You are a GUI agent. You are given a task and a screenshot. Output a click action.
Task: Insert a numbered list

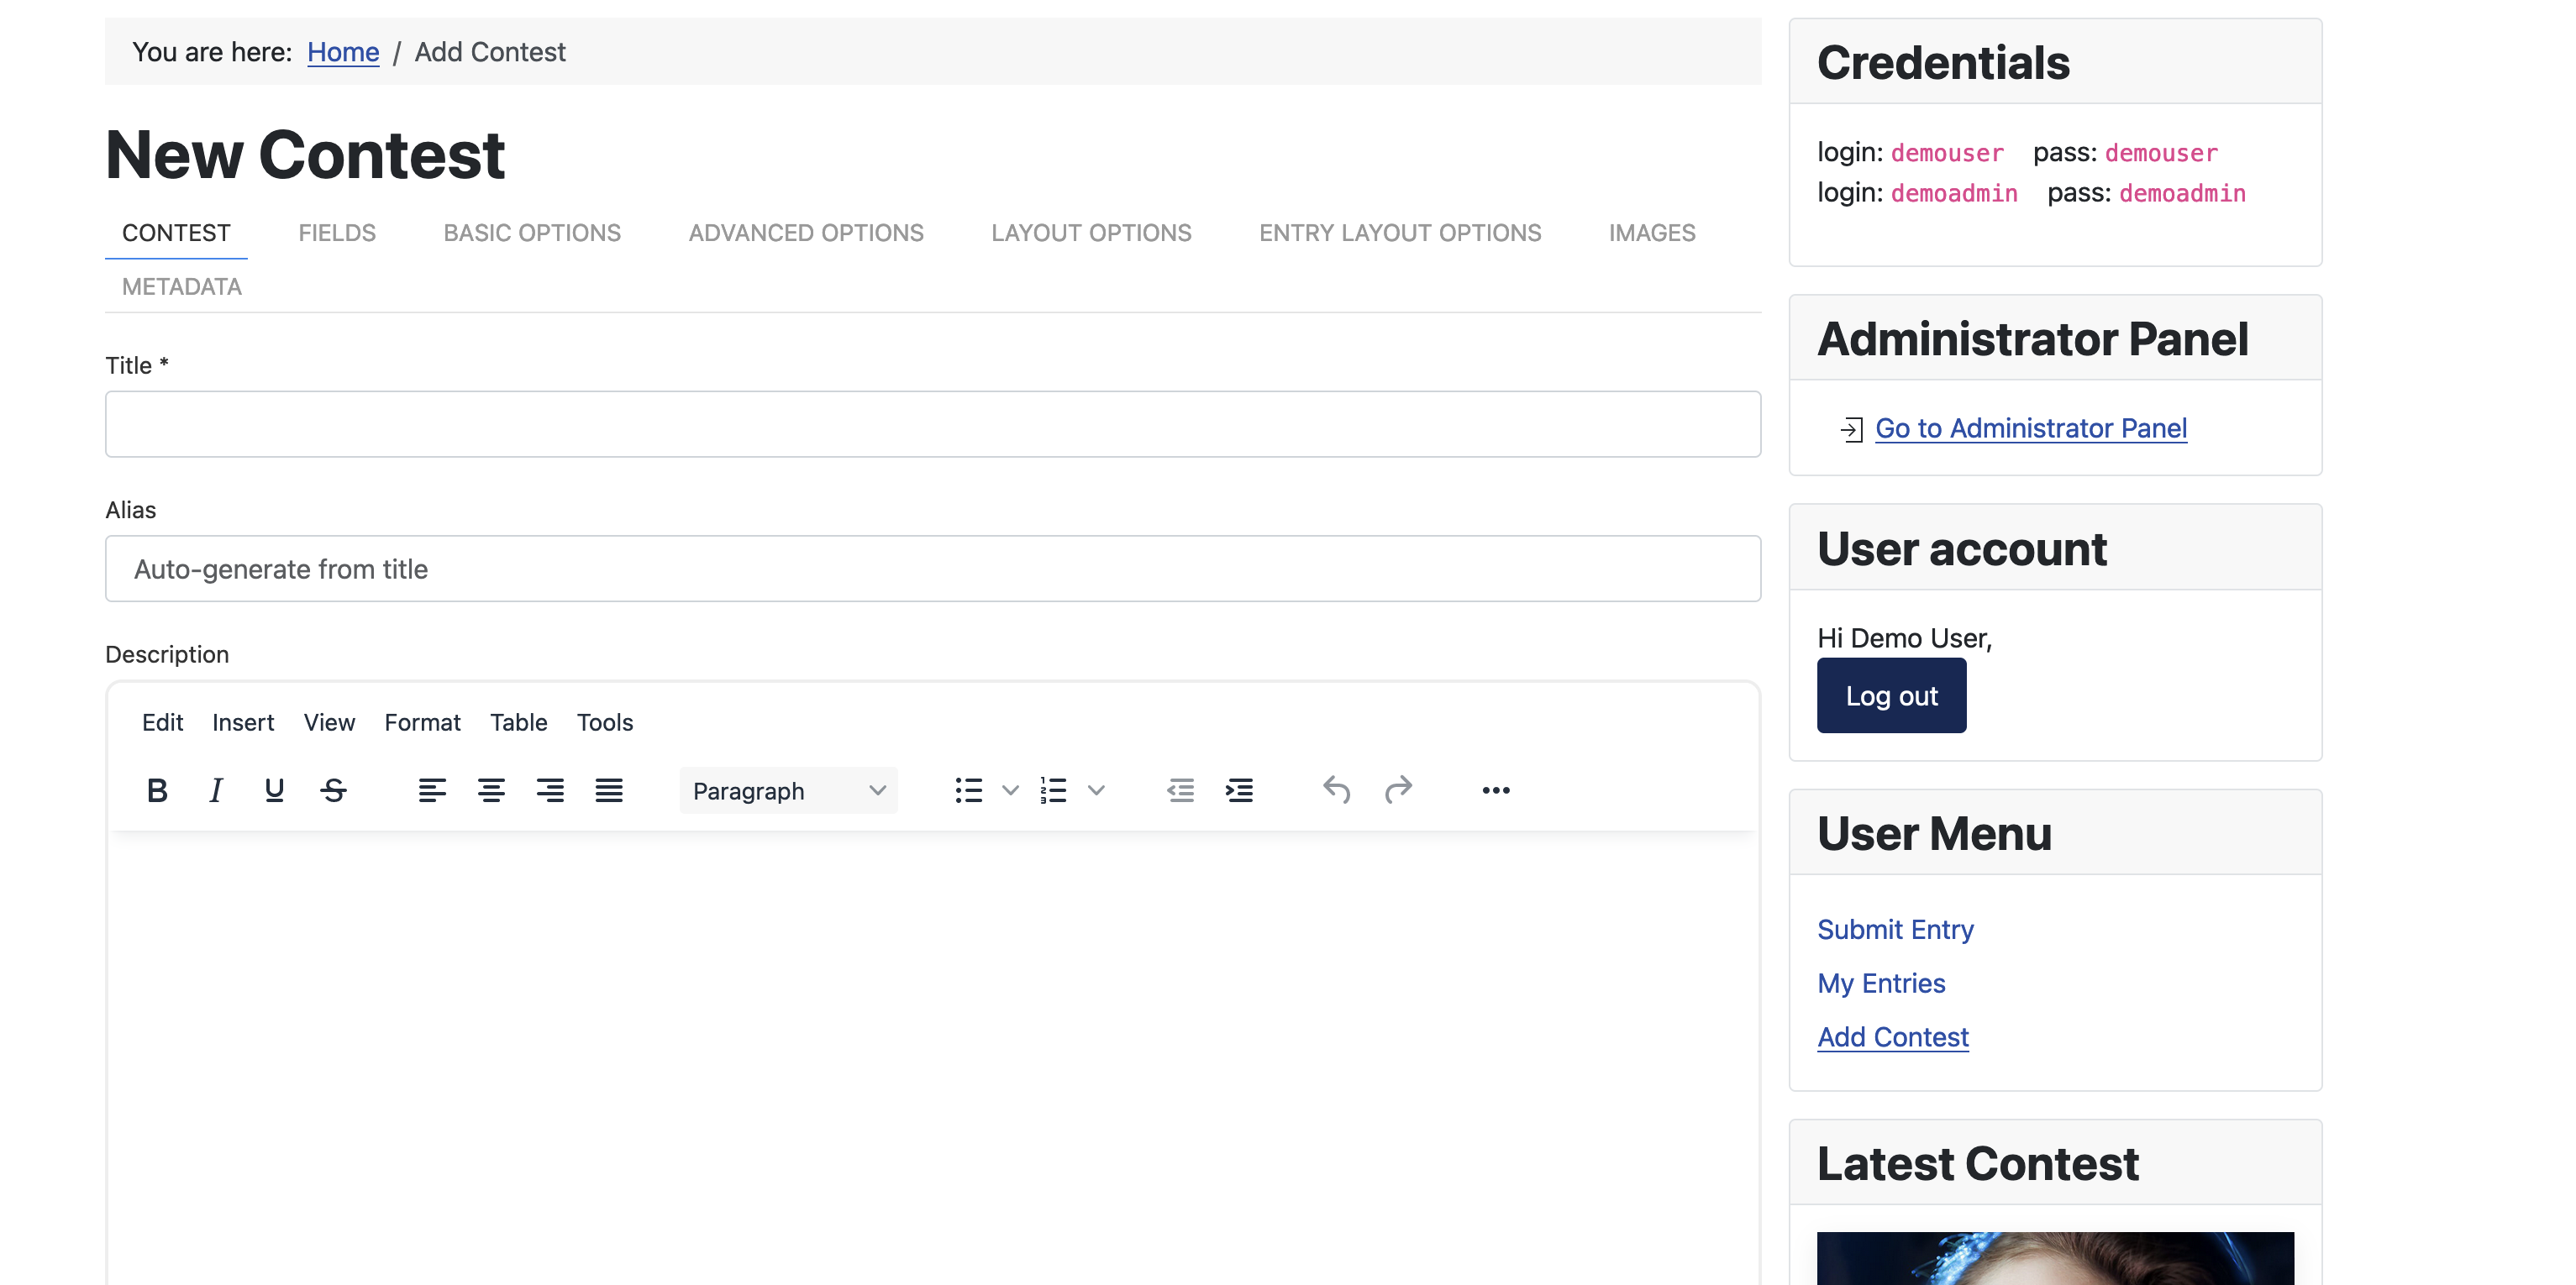(x=1053, y=790)
